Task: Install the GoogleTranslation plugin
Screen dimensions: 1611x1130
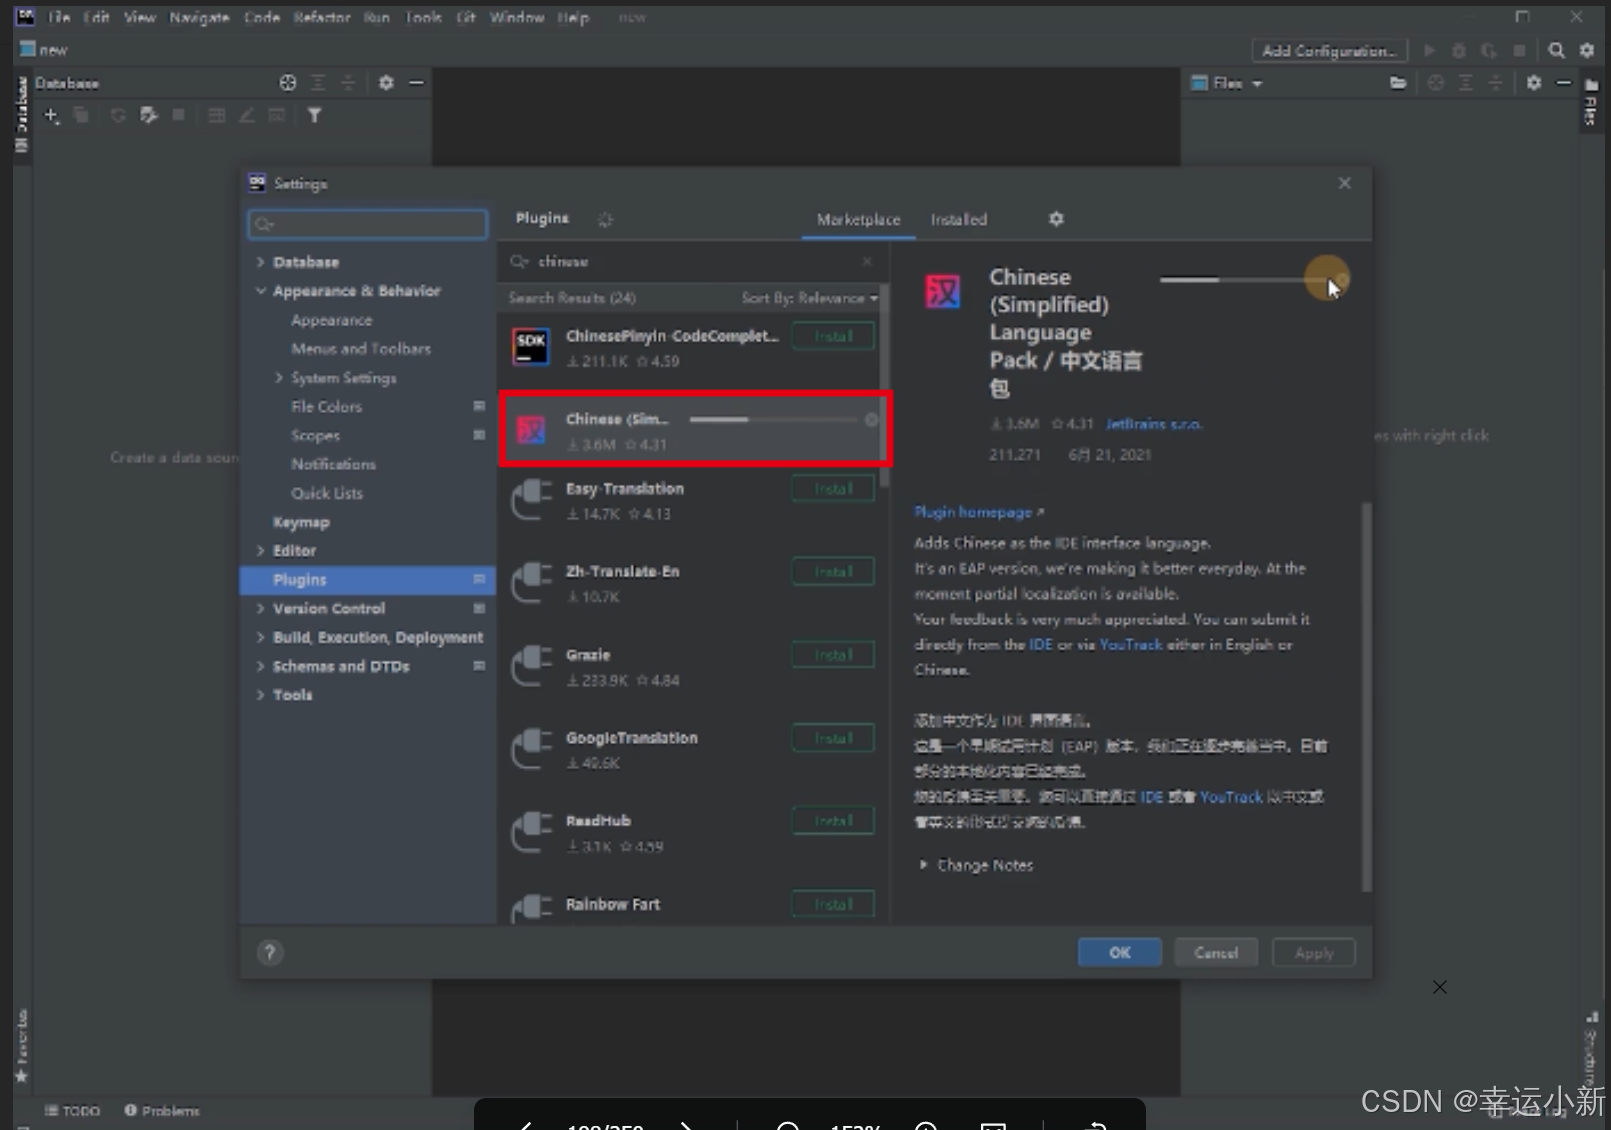Action: (x=833, y=738)
